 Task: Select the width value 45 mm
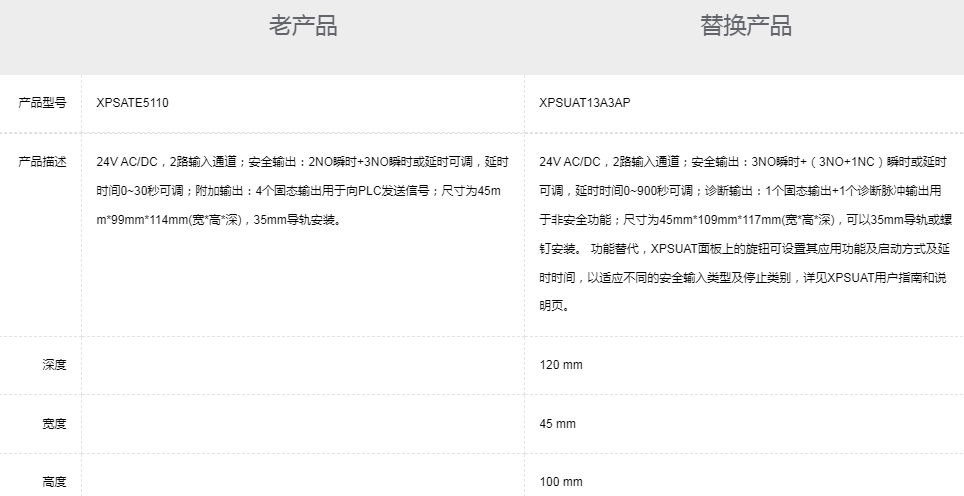[x=558, y=423]
